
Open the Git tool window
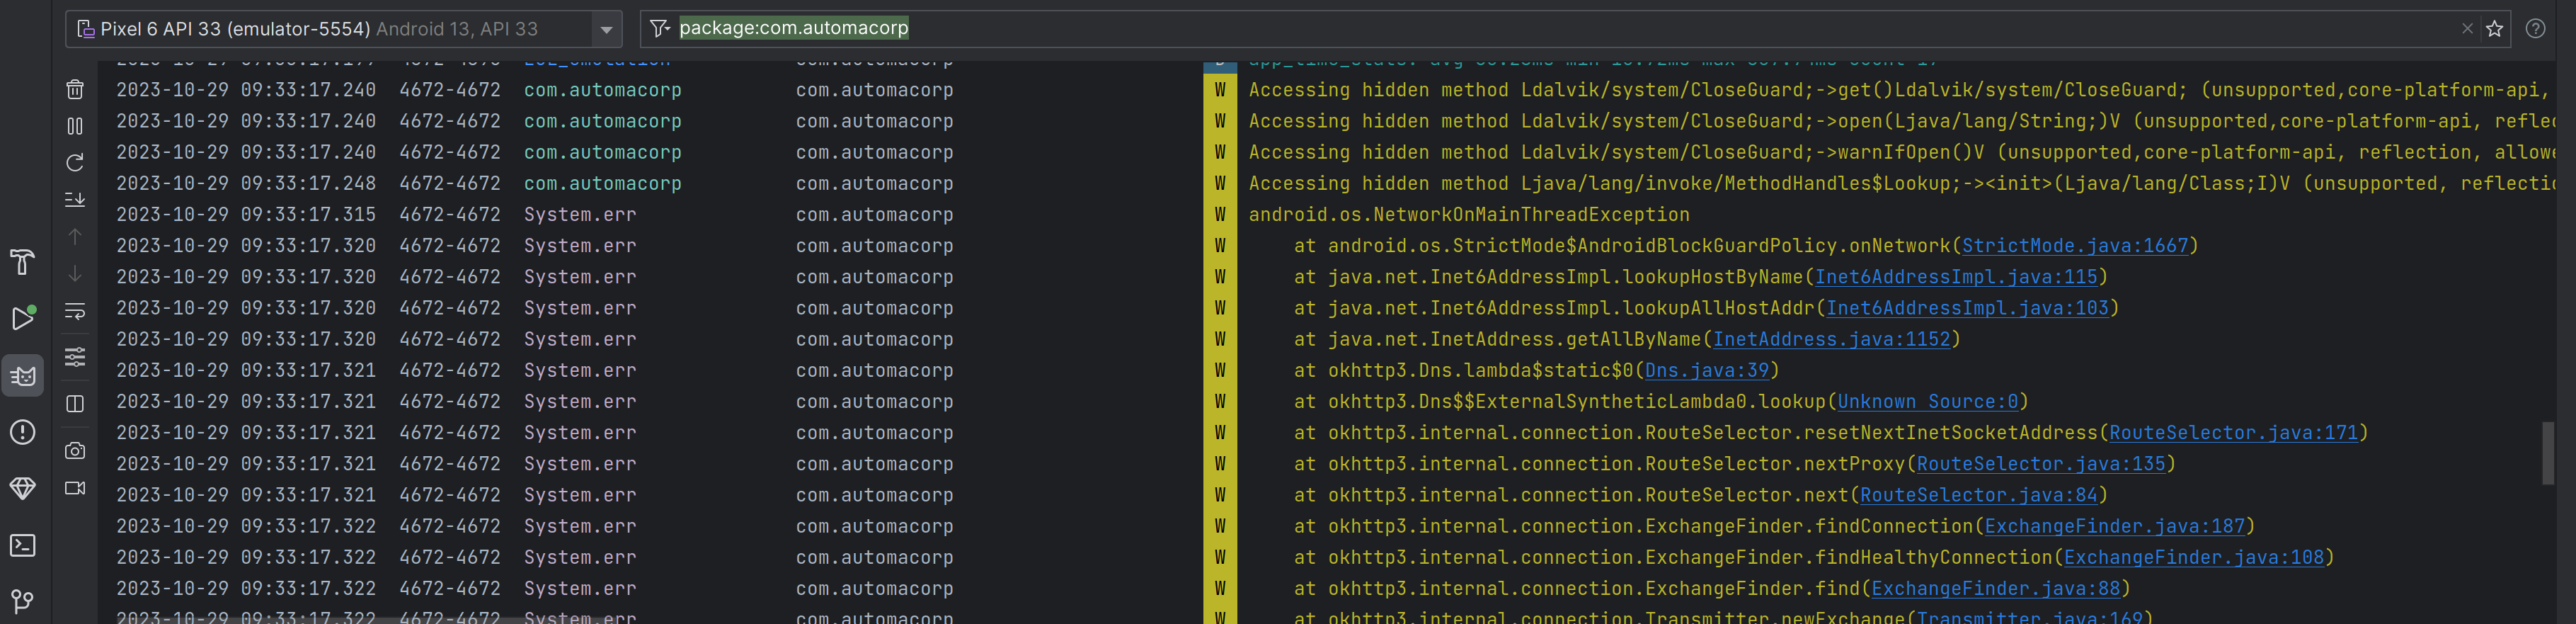pos(23,601)
